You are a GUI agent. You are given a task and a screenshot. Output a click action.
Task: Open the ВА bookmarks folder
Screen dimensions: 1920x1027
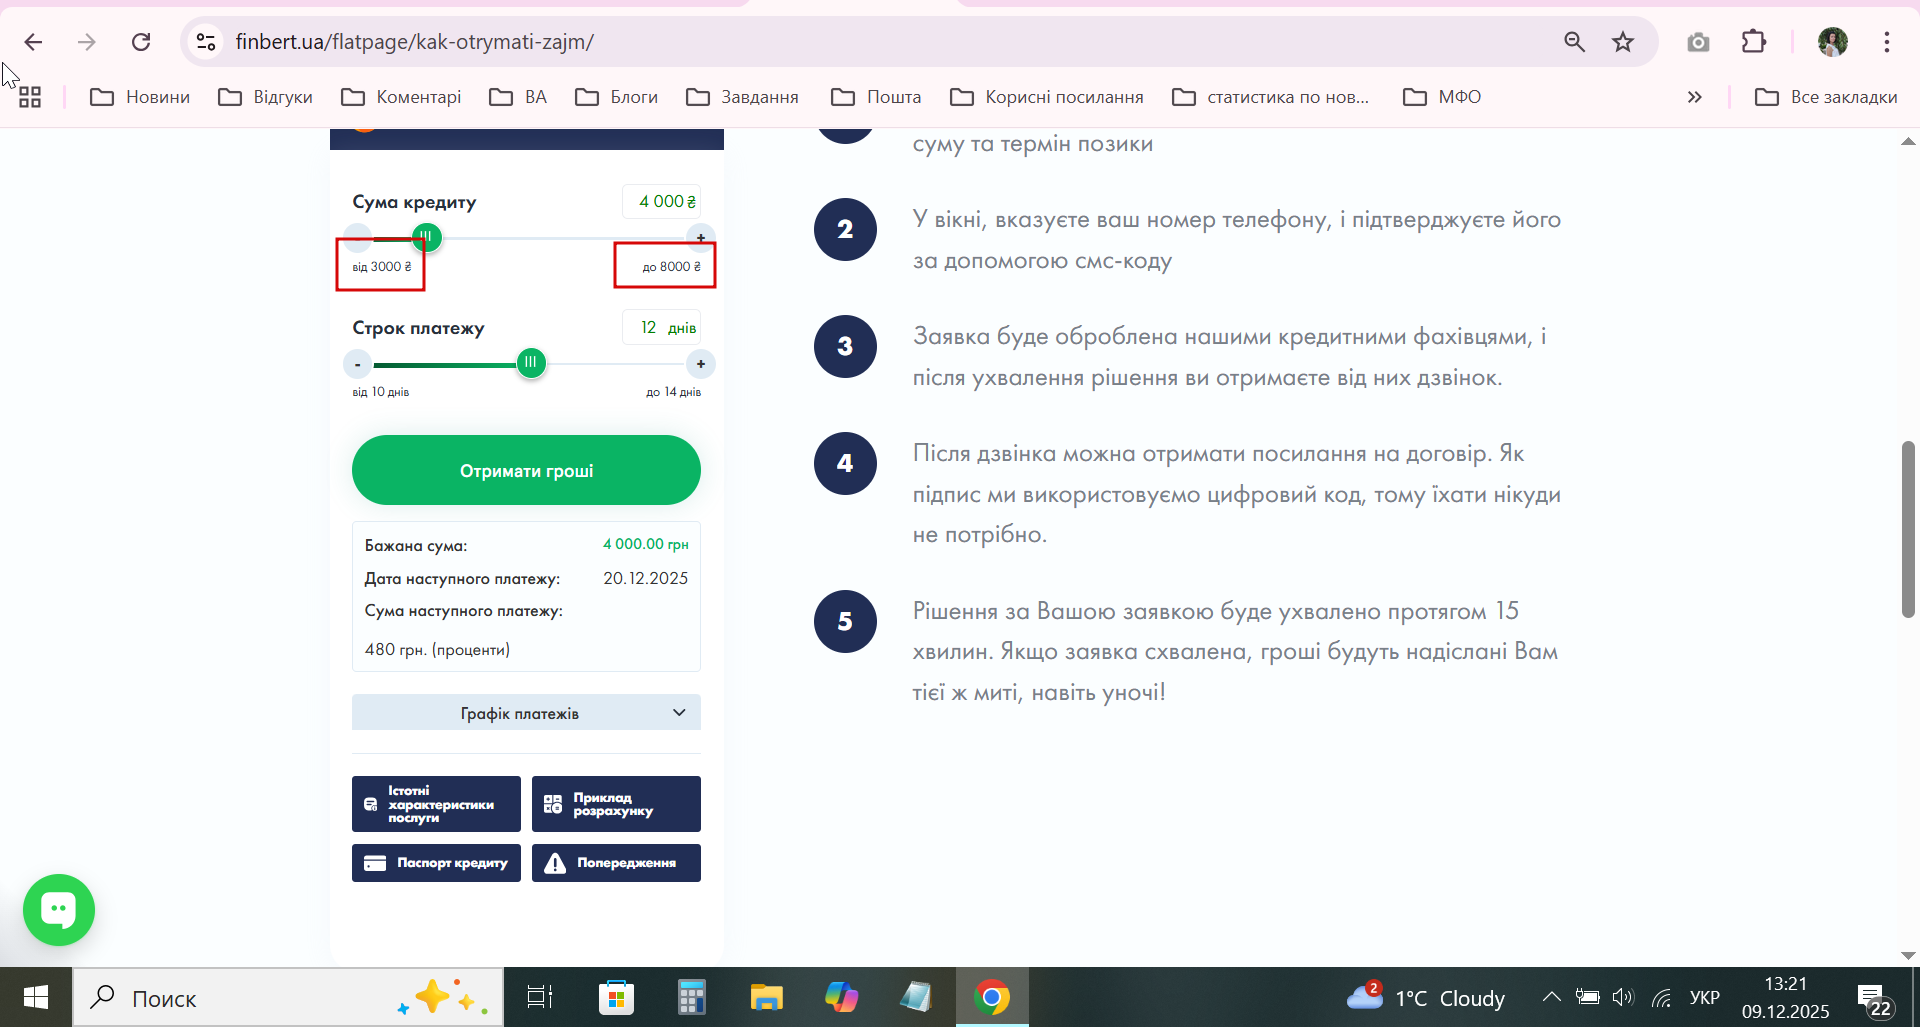(518, 97)
